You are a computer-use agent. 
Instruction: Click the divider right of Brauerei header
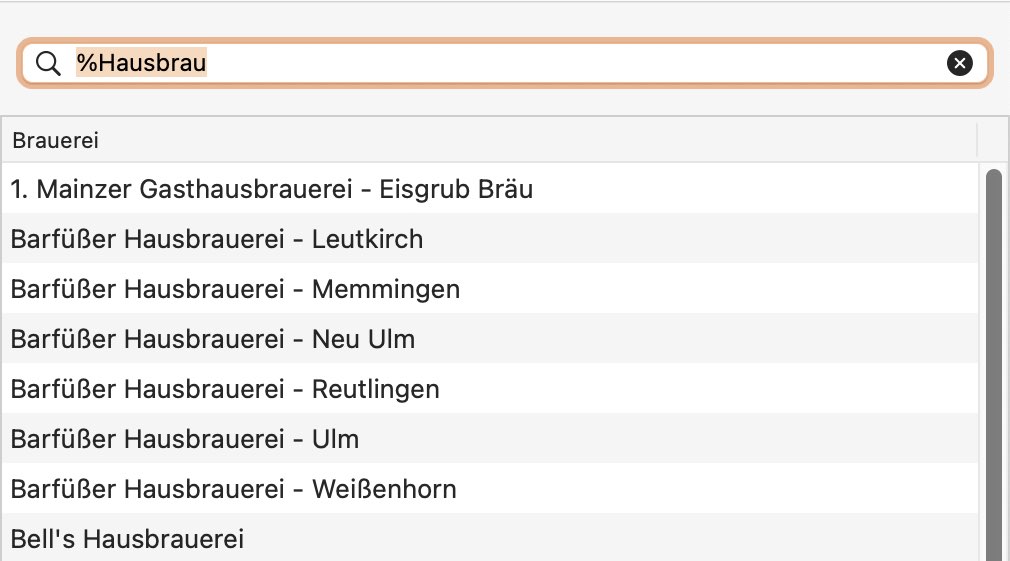977,140
